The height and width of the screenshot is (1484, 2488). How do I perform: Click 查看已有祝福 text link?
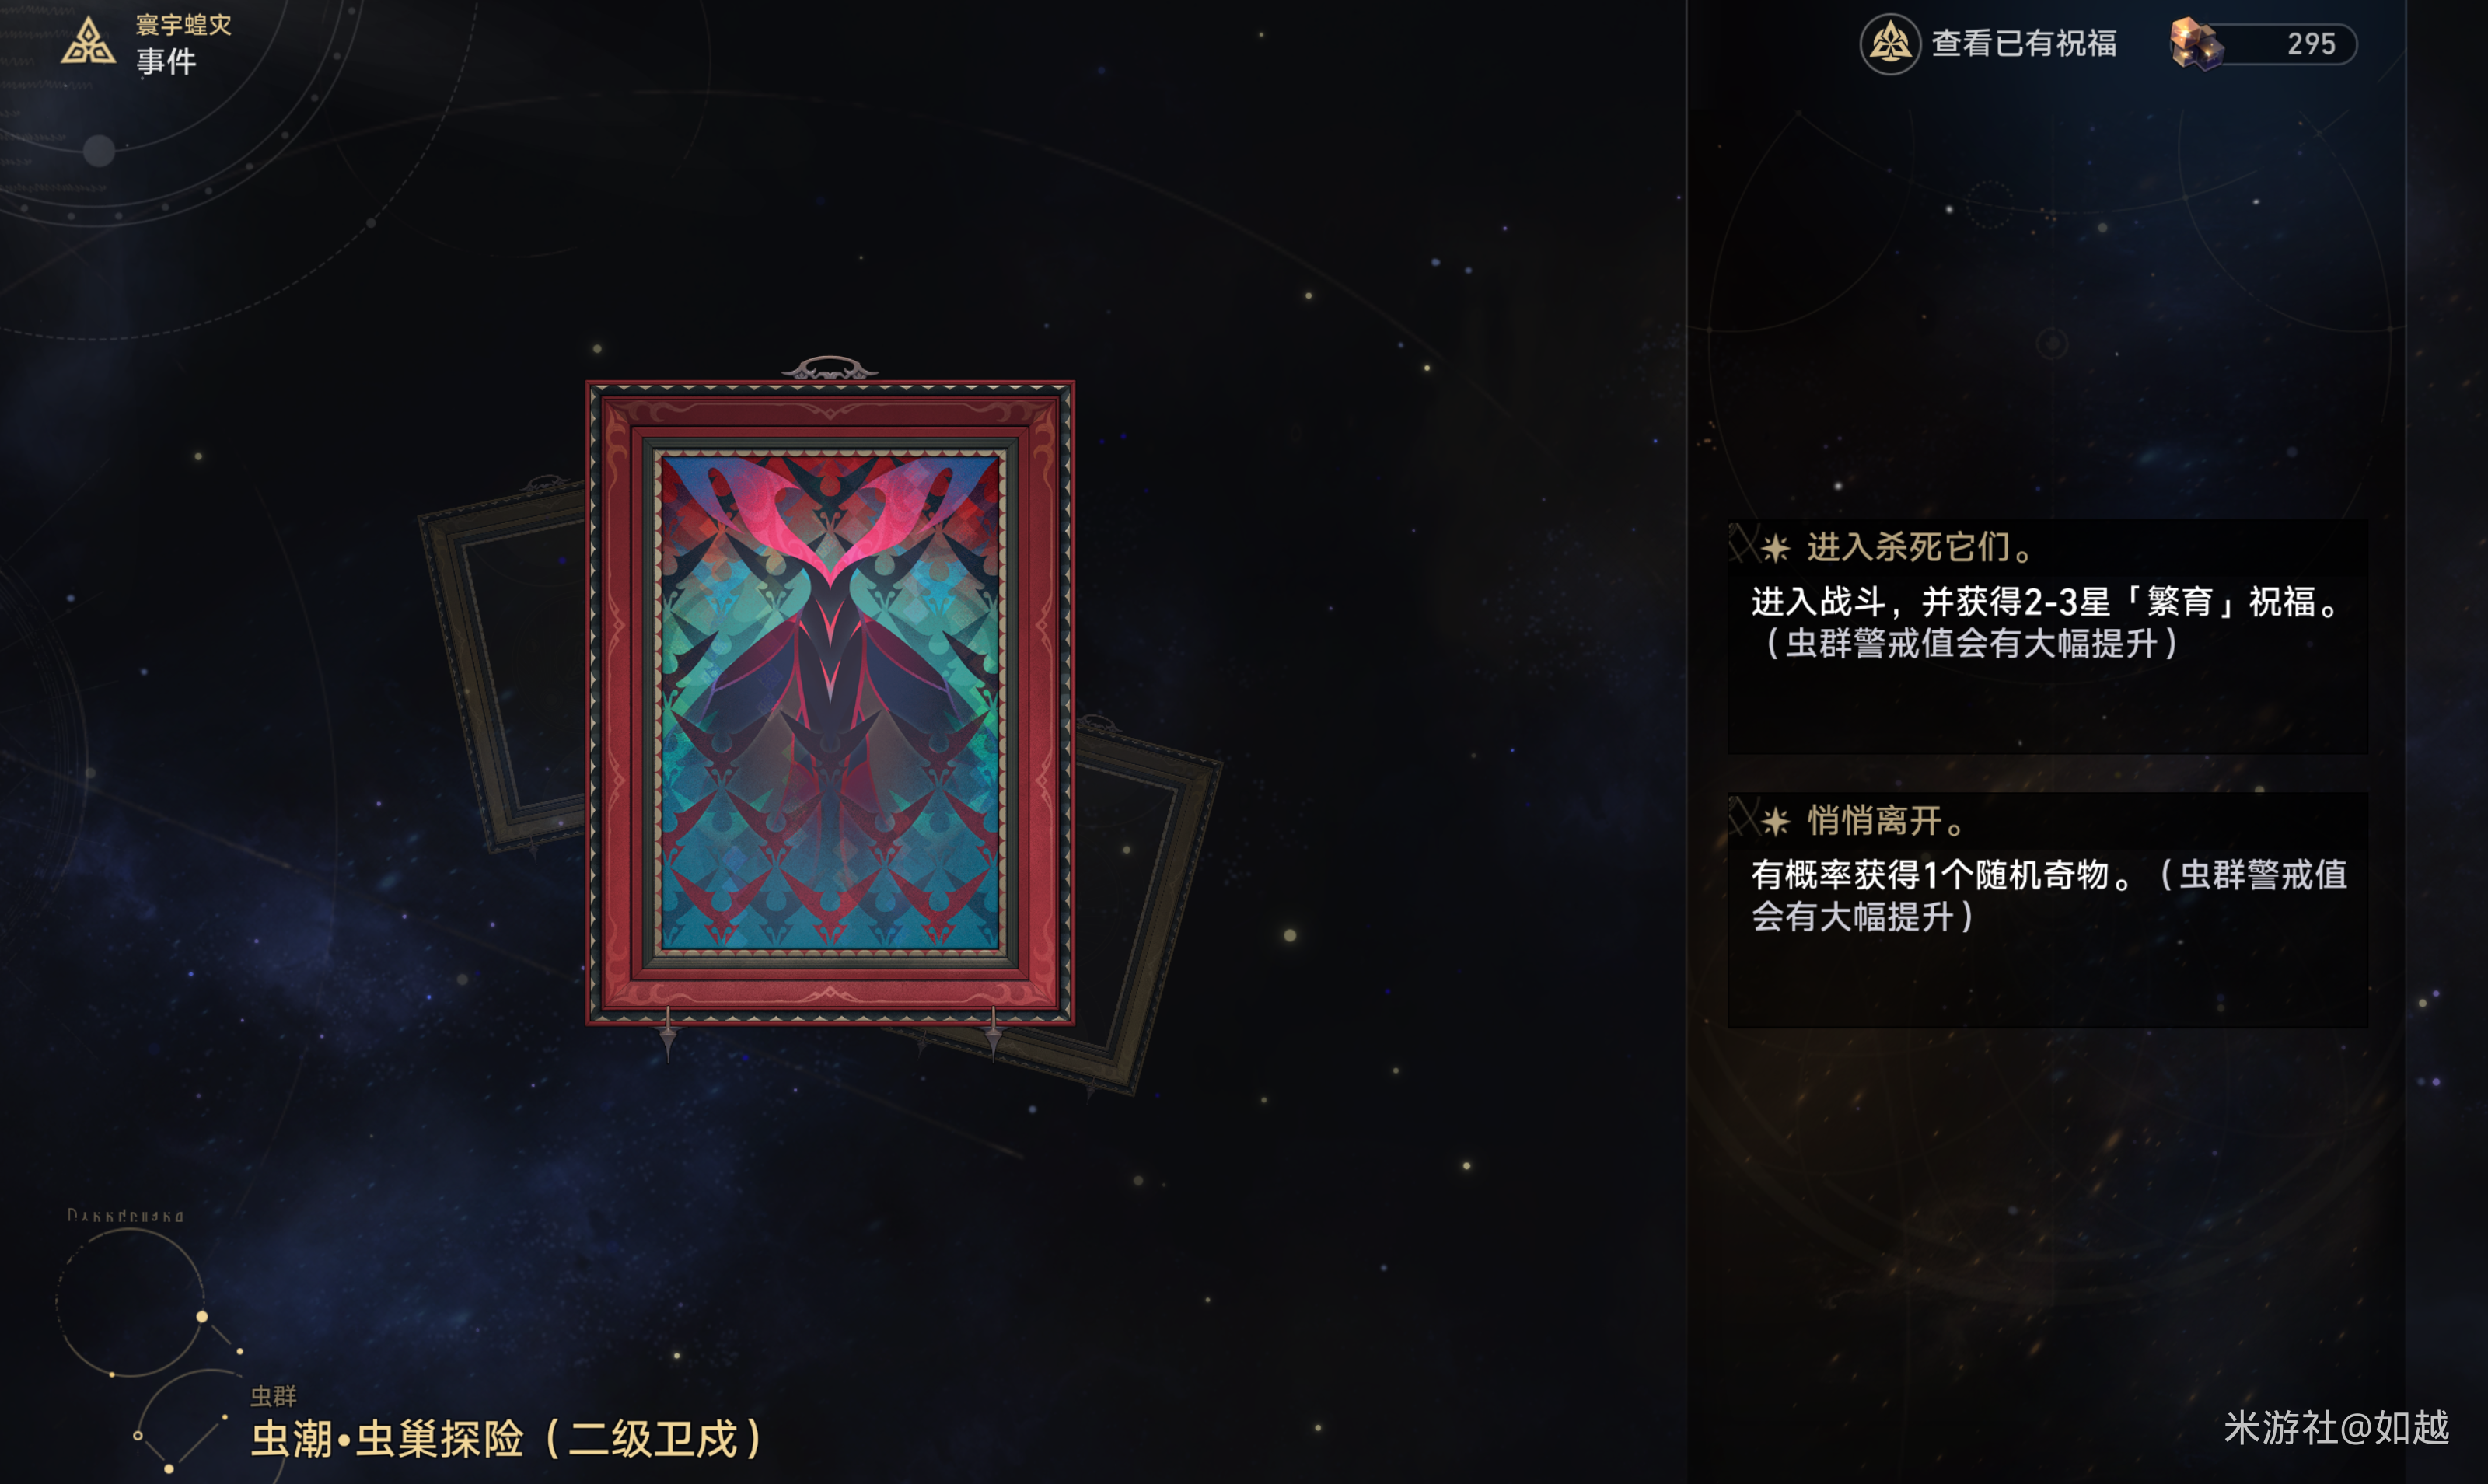point(2024,44)
